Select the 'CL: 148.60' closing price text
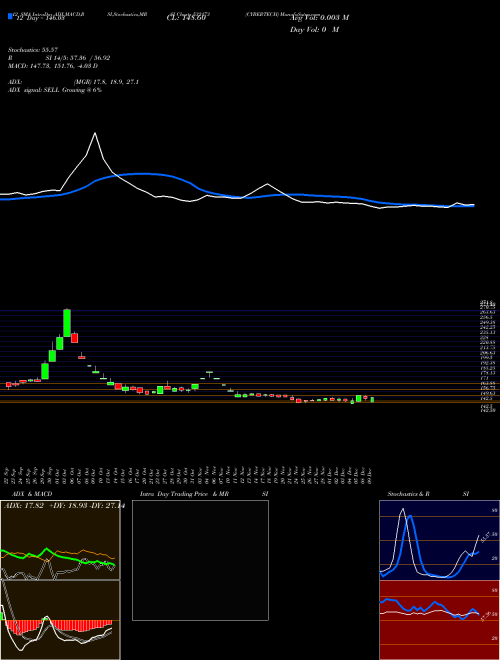This screenshot has width=500, height=660. pos(186,18)
